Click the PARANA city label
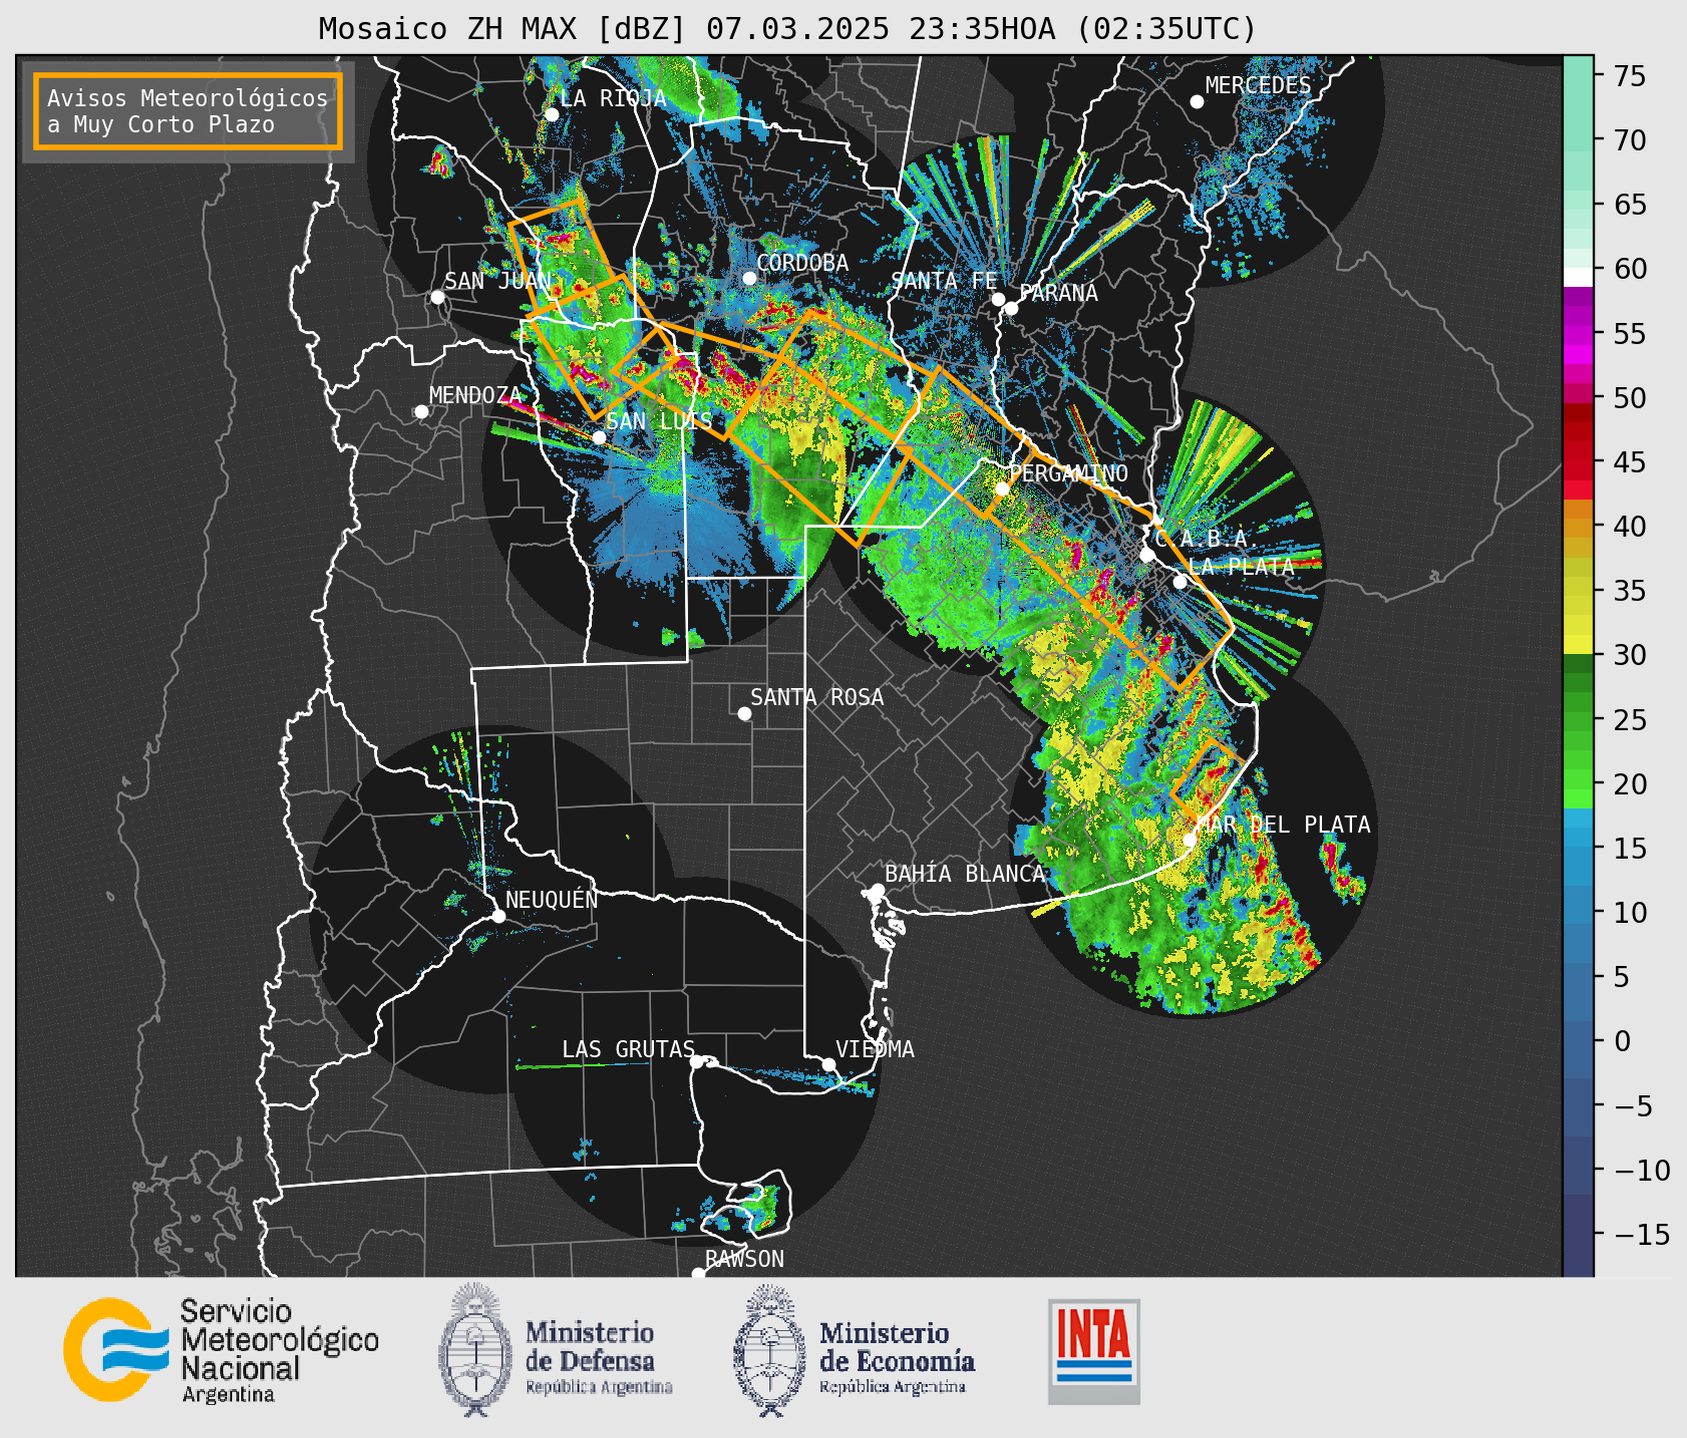Image resolution: width=1687 pixels, height=1438 pixels. pyautogui.click(x=1058, y=293)
